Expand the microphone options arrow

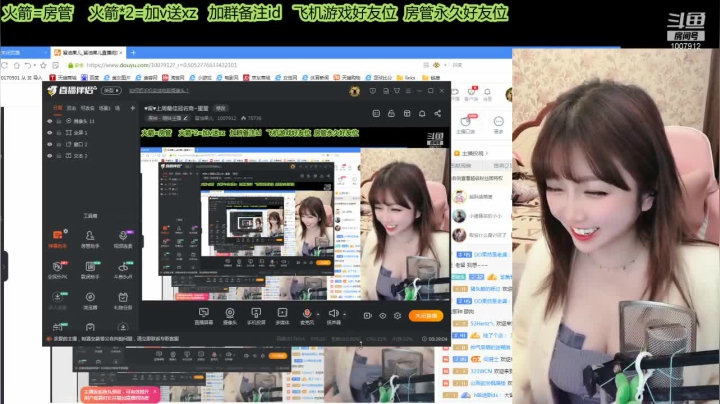(x=318, y=314)
